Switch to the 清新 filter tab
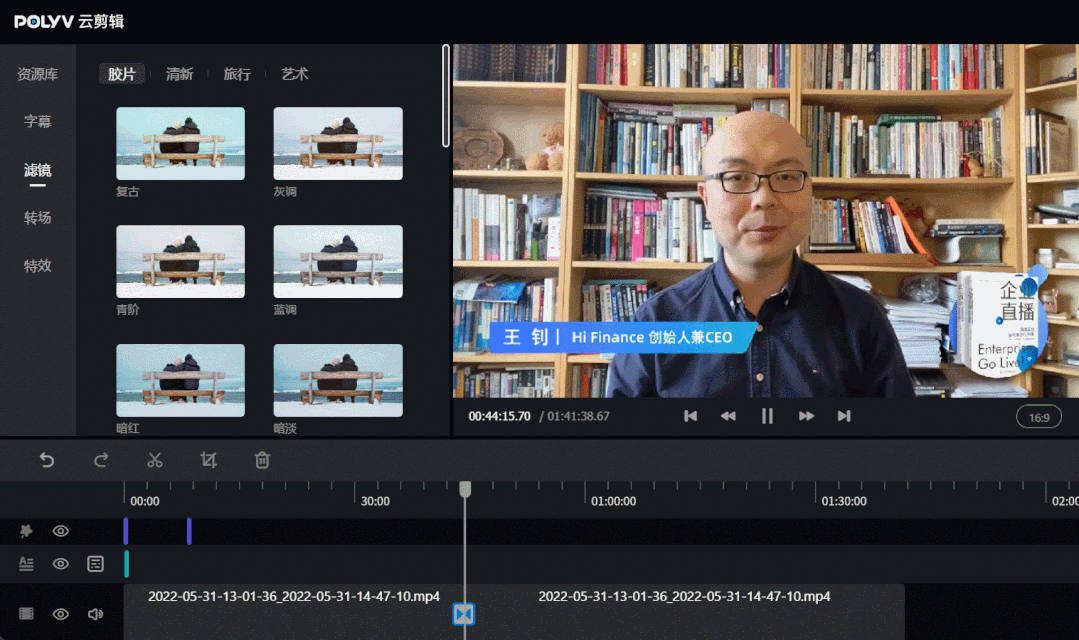 click(179, 74)
